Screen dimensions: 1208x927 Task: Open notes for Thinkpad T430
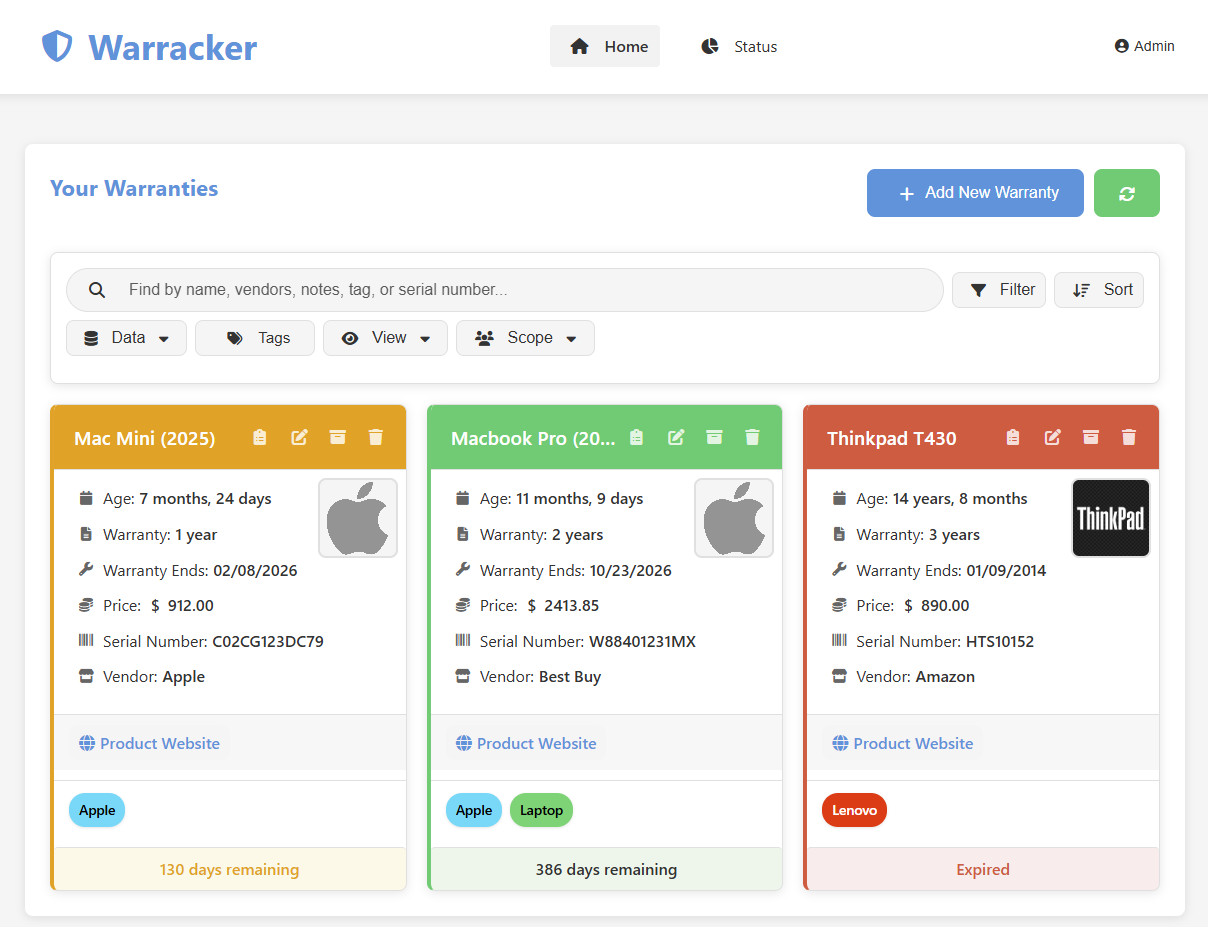[x=1013, y=437]
